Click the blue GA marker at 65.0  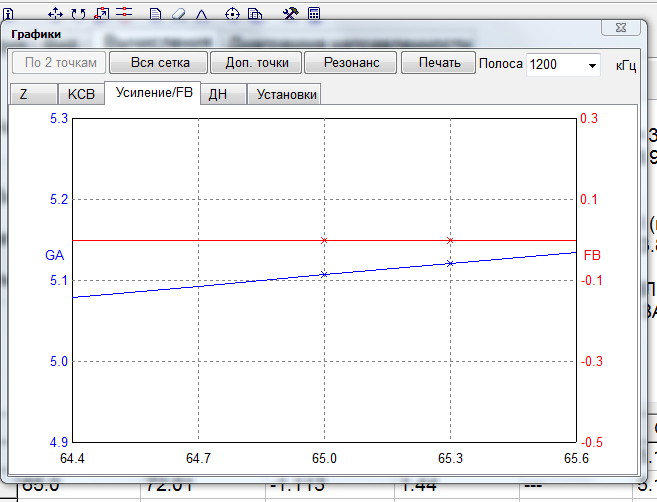[x=324, y=274]
